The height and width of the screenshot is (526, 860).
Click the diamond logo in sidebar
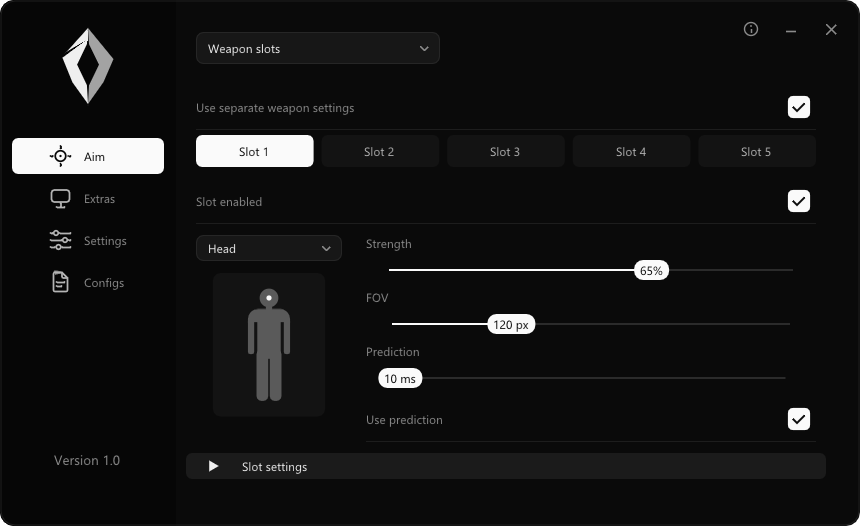pos(88,66)
